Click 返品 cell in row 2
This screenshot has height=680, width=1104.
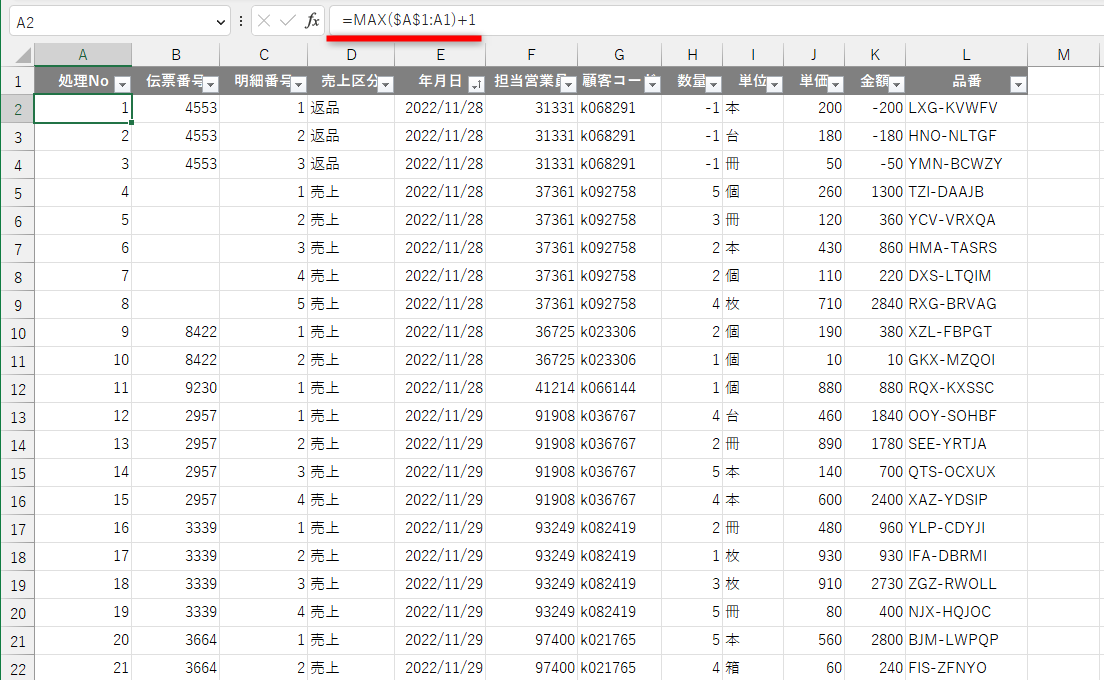[351, 108]
